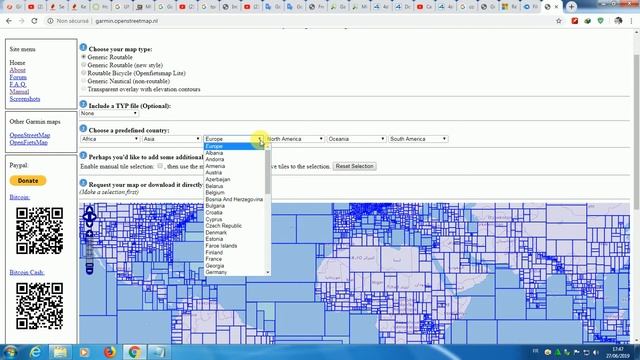Select Routable Bicycle (Openfietsmap Lite)
The image size is (640, 360).
84,73
